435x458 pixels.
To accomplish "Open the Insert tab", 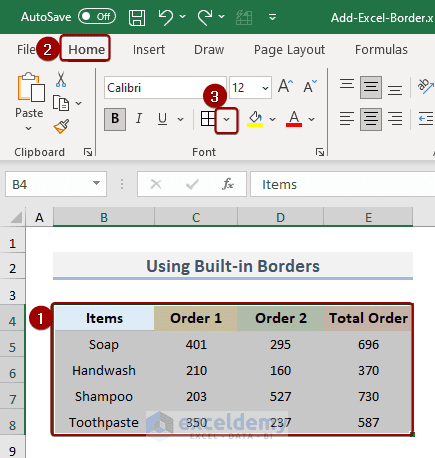I will point(149,50).
